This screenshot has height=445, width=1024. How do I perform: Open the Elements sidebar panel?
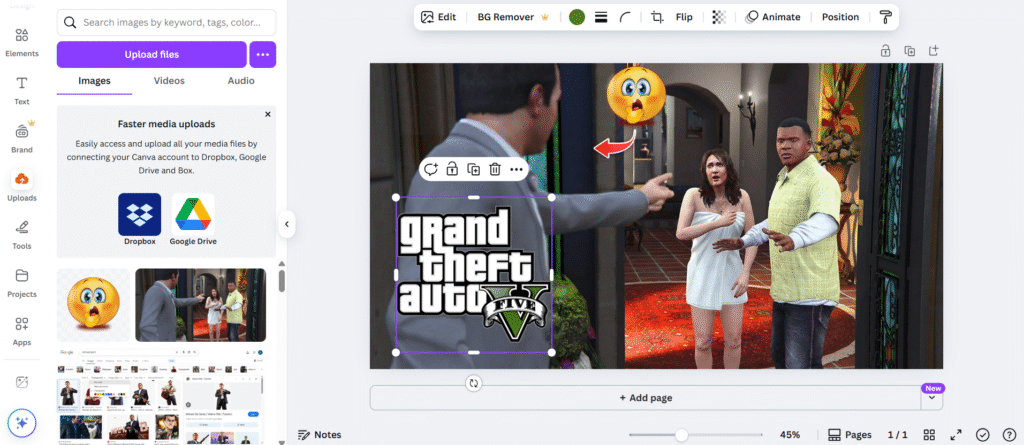tap(22, 42)
